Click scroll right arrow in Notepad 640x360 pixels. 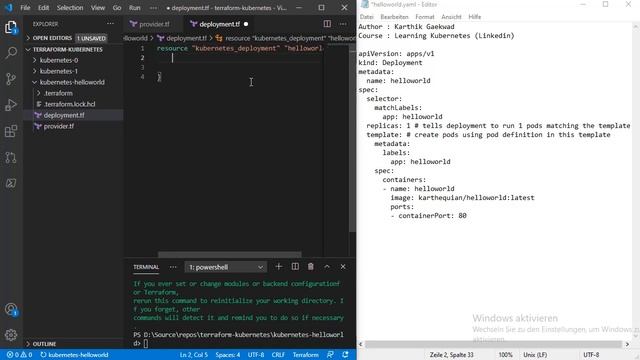(x=627, y=344)
